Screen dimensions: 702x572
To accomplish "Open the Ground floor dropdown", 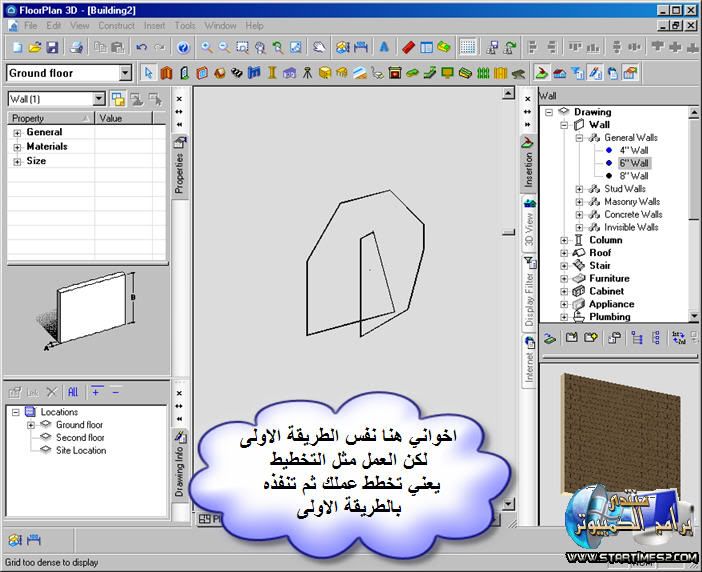I will pos(125,73).
